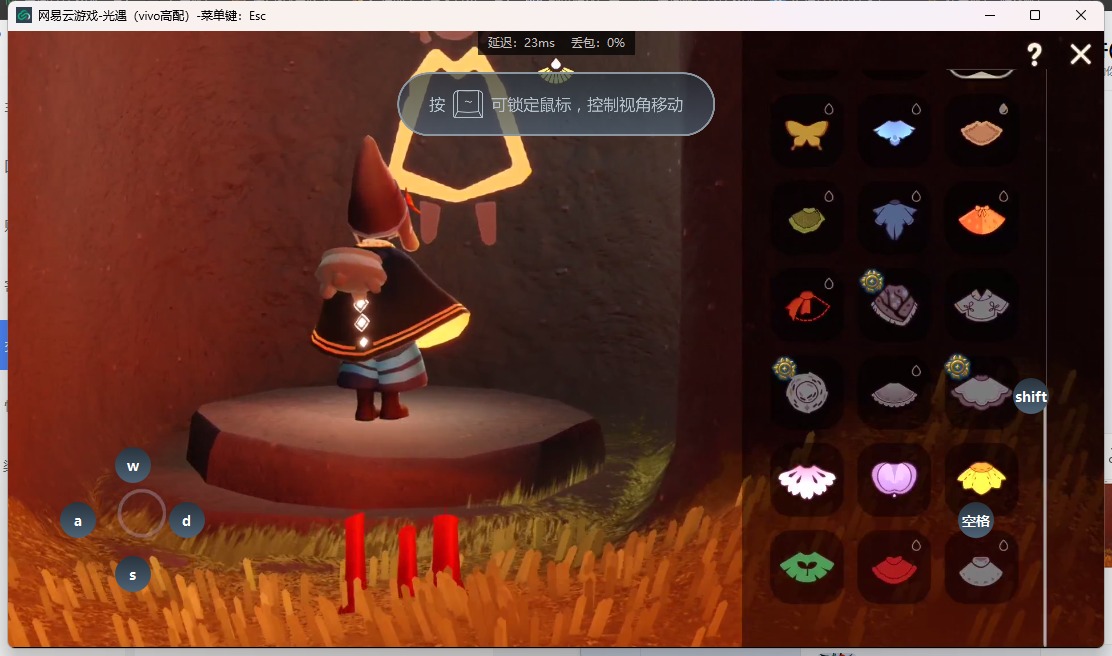Select the light blue winged cape
The image size is (1112, 656).
point(894,133)
